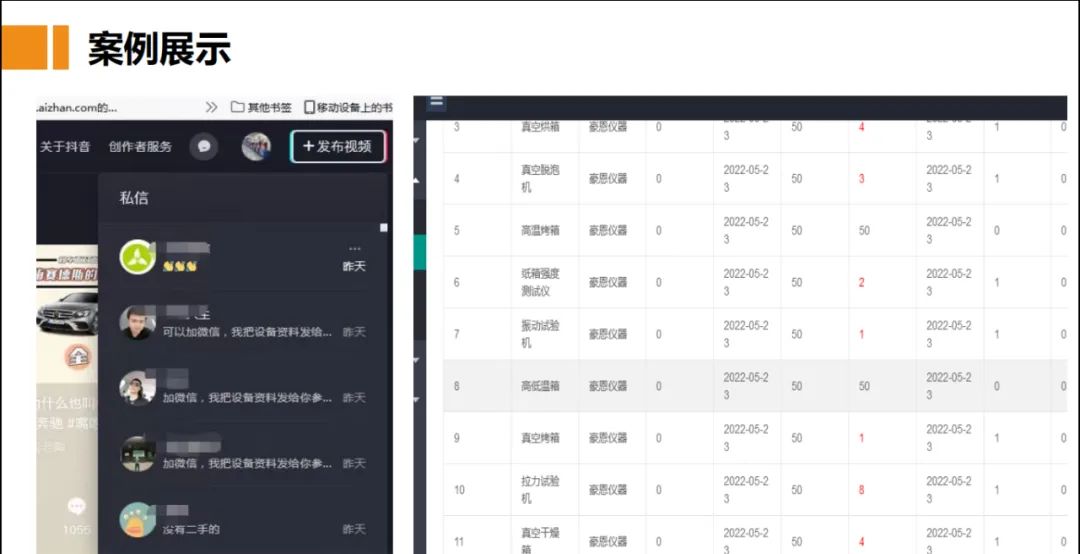Open 移动设备上的书签 bookmark folder
1080x554 pixels.
349,107
